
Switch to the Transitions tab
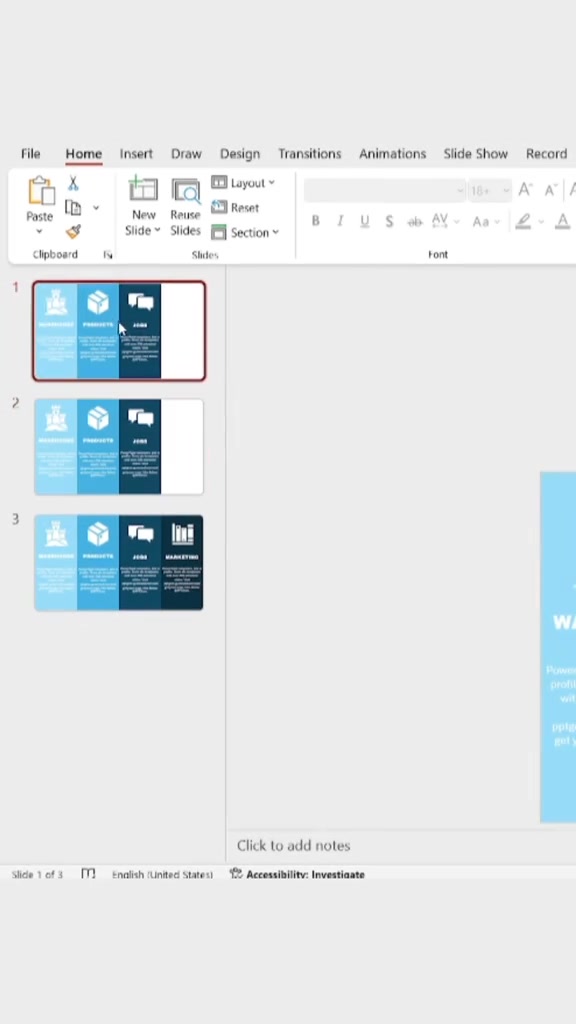pyautogui.click(x=310, y=153)
